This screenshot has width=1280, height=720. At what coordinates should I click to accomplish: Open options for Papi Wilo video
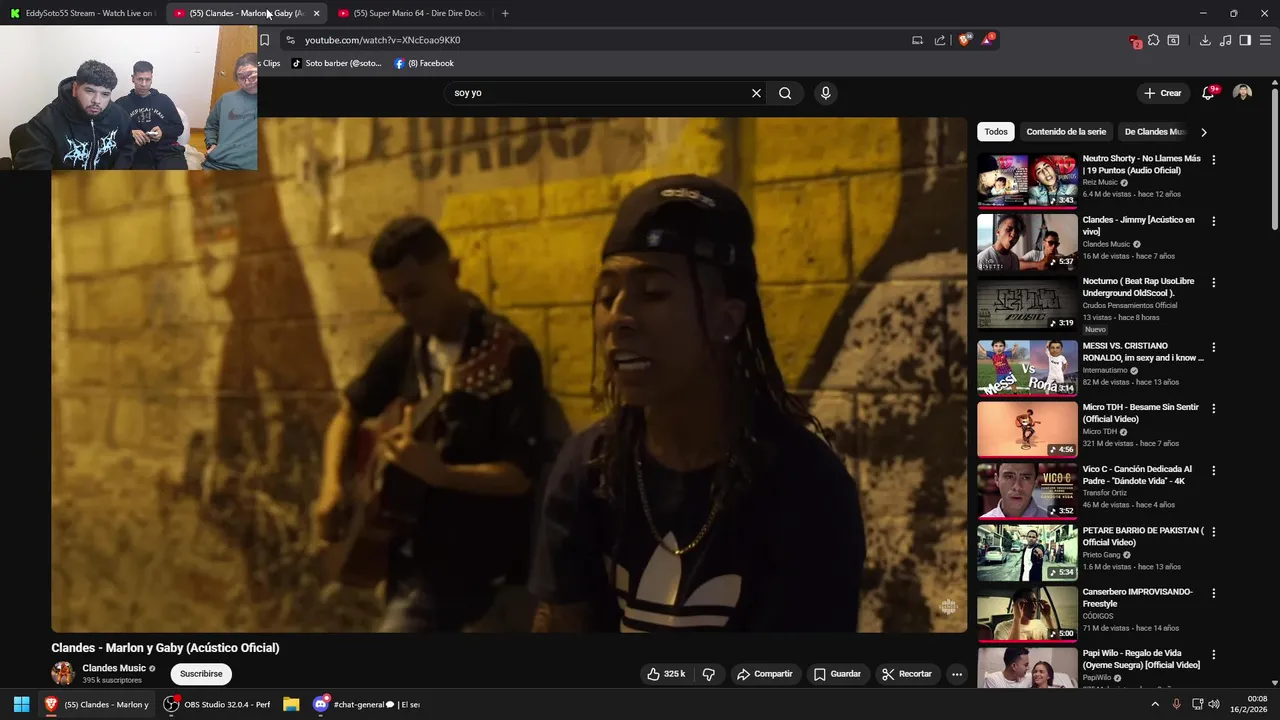(1214, 655)
